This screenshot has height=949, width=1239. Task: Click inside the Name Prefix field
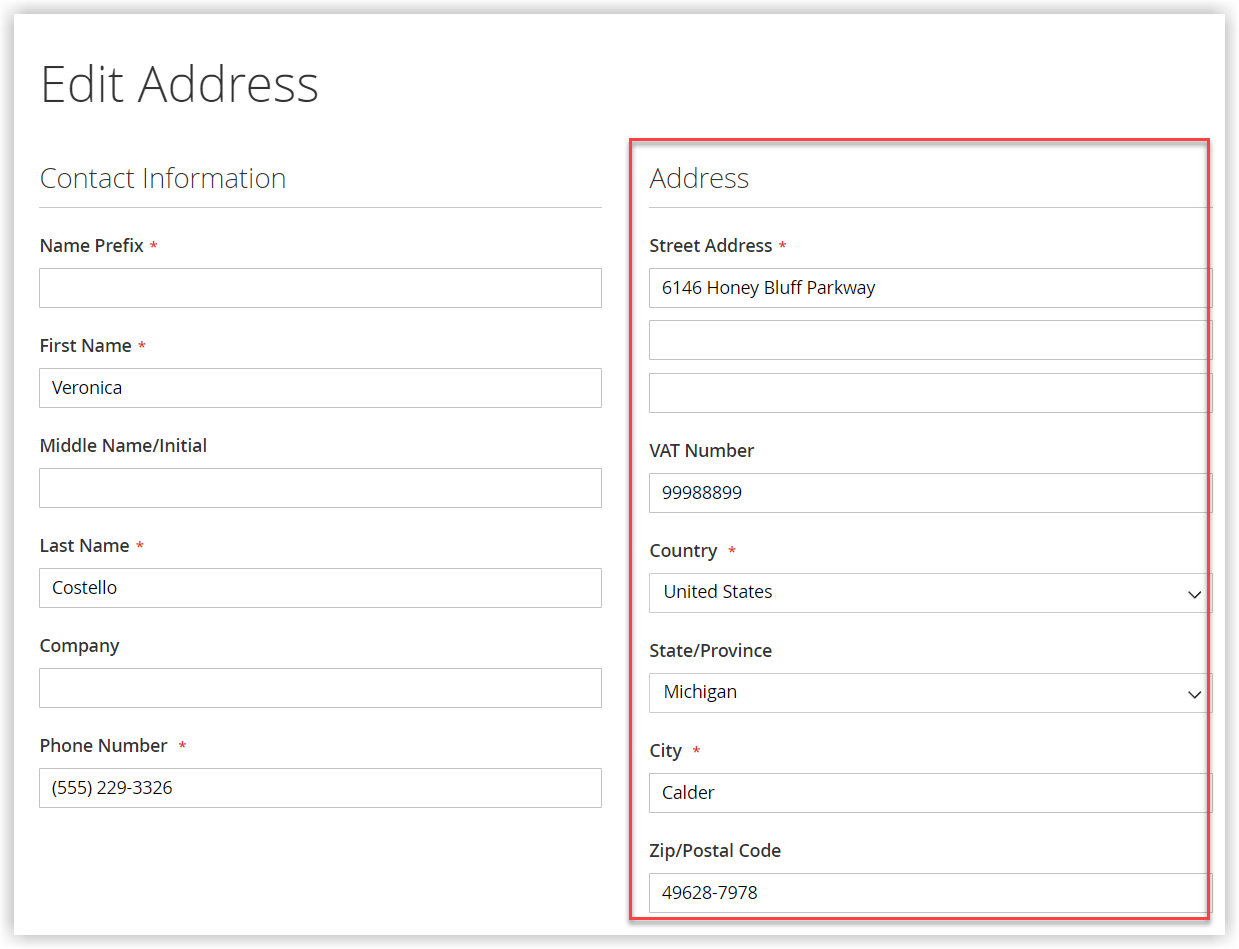coord(320,288)
